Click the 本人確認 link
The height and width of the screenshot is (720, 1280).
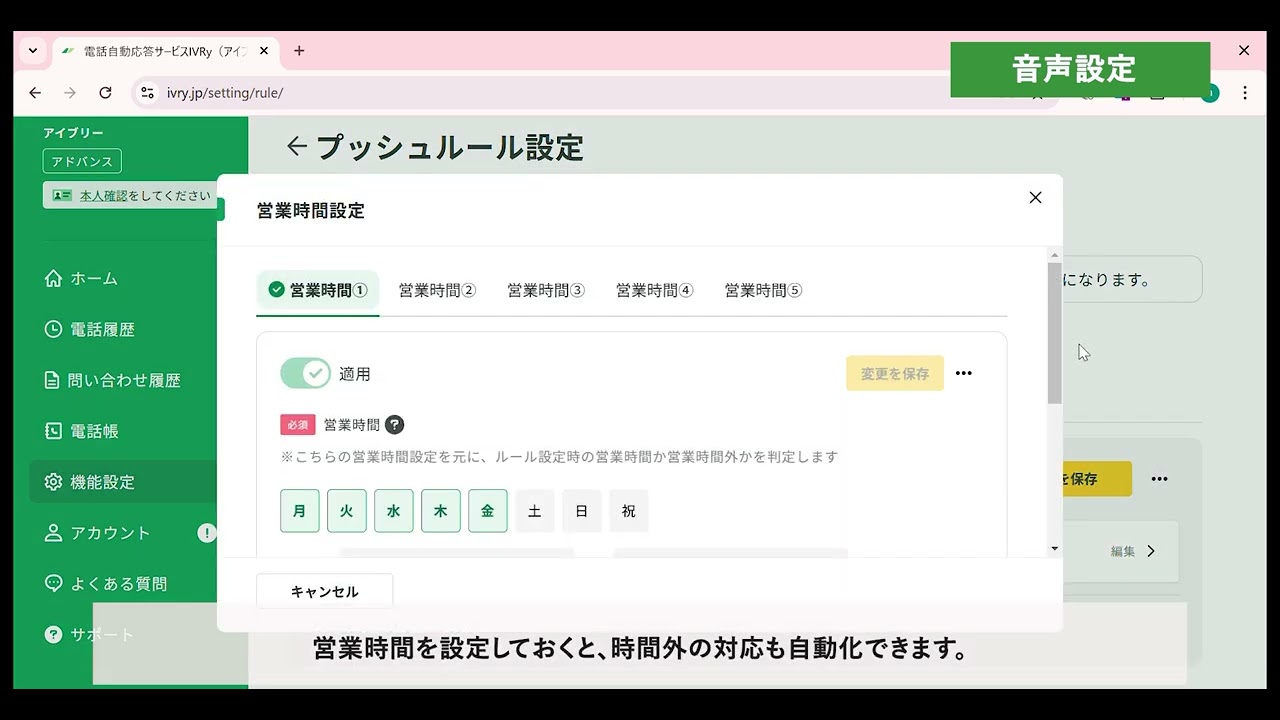[103, 196]
